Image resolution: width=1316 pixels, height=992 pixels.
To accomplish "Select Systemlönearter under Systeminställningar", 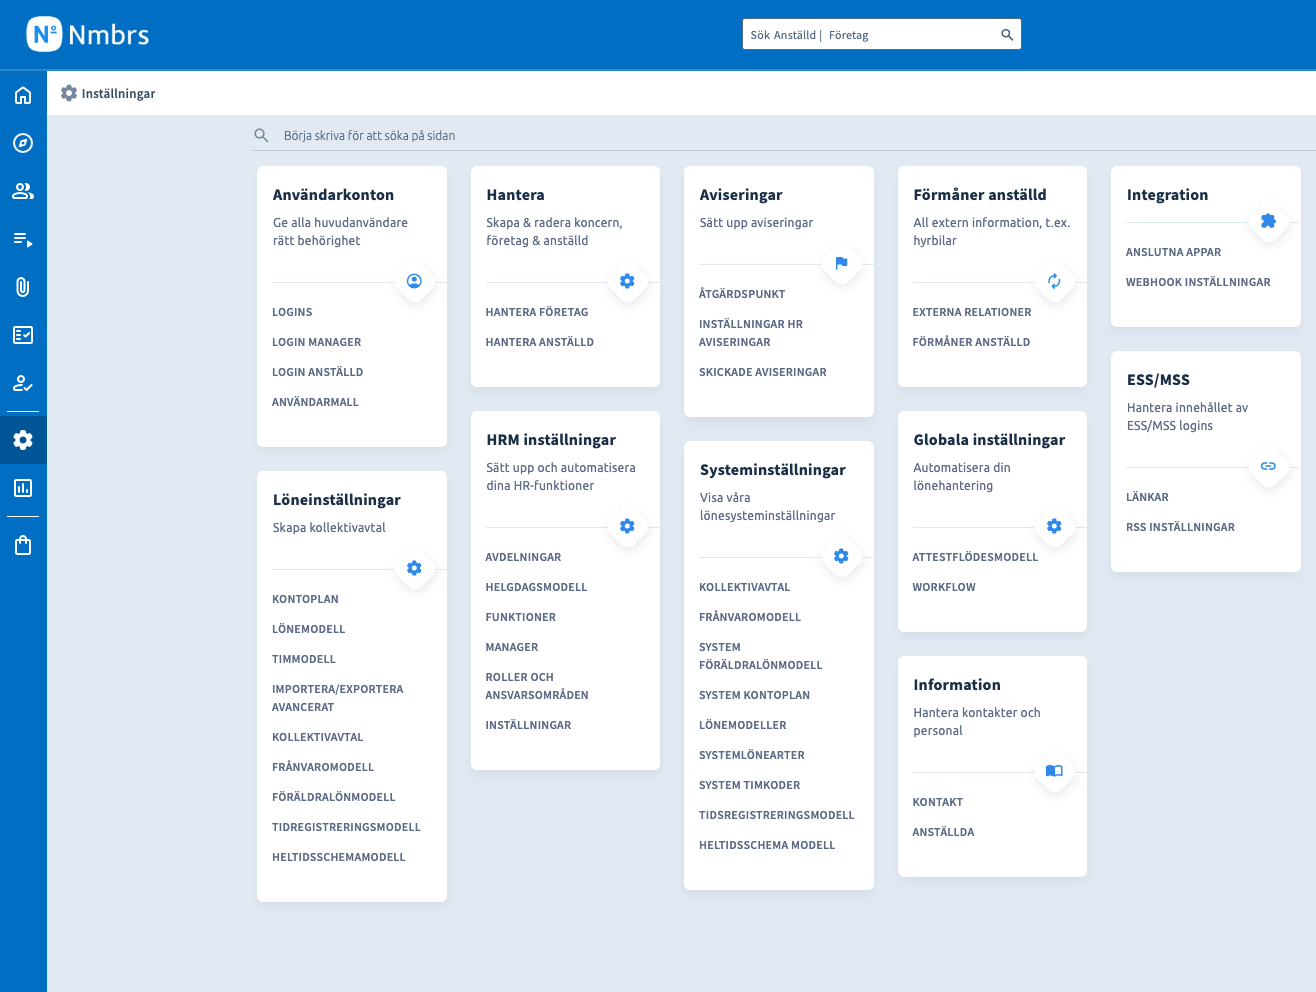I will click(x=751, y=755).
